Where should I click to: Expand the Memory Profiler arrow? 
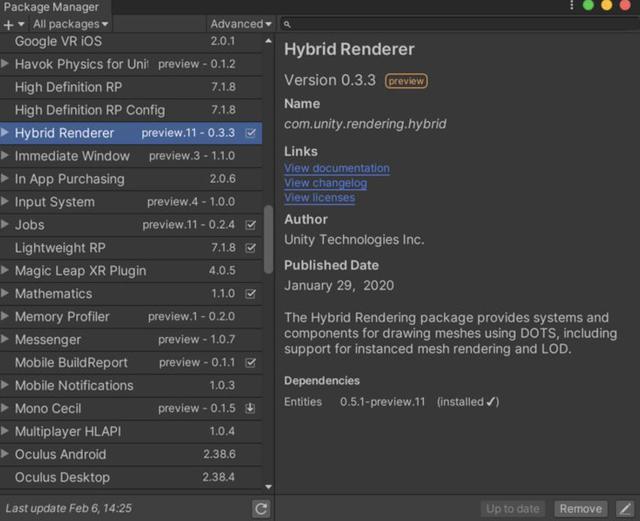(5, 316)
